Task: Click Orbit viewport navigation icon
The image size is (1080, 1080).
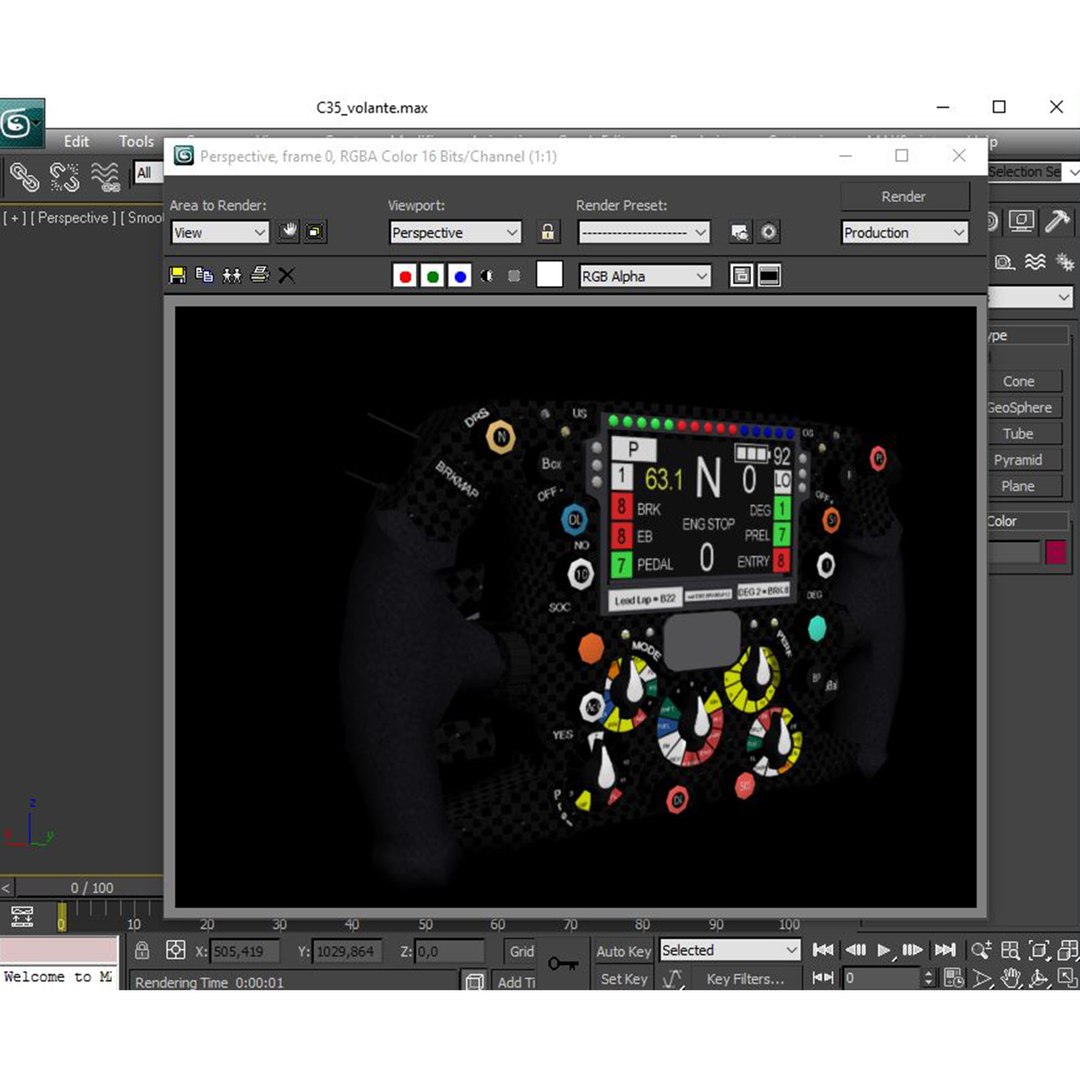Action: tap(1039, 977)
